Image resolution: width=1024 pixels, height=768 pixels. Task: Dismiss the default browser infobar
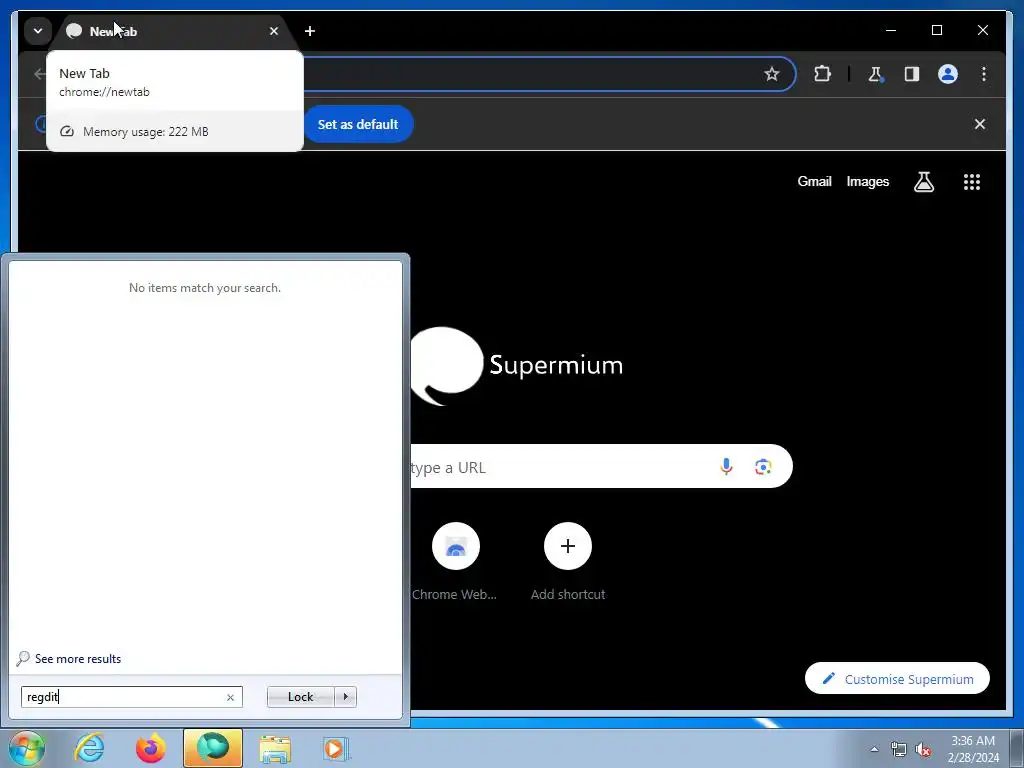tap(980, 124)
